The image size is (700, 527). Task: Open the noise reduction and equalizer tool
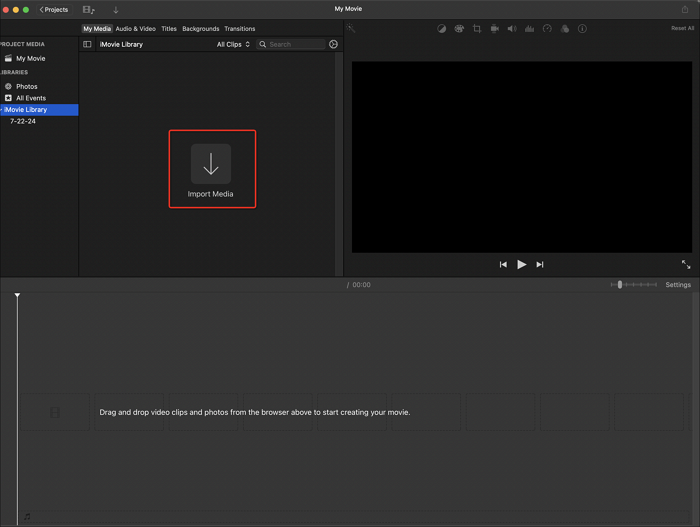[x=529, y=29]
